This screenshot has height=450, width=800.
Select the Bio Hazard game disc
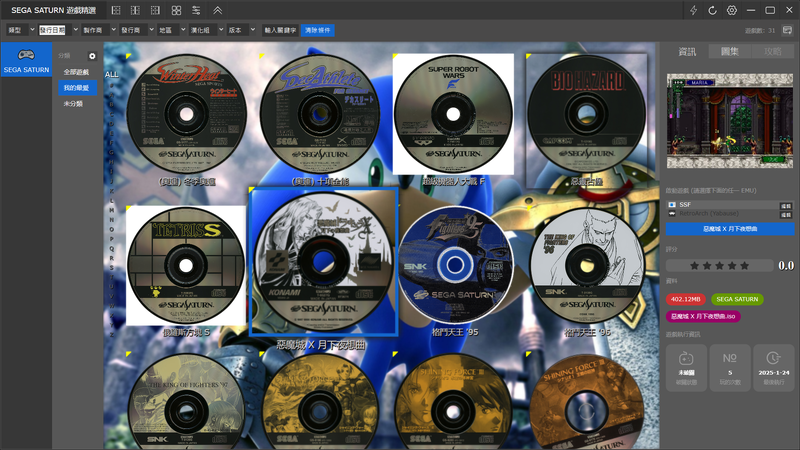587,114
